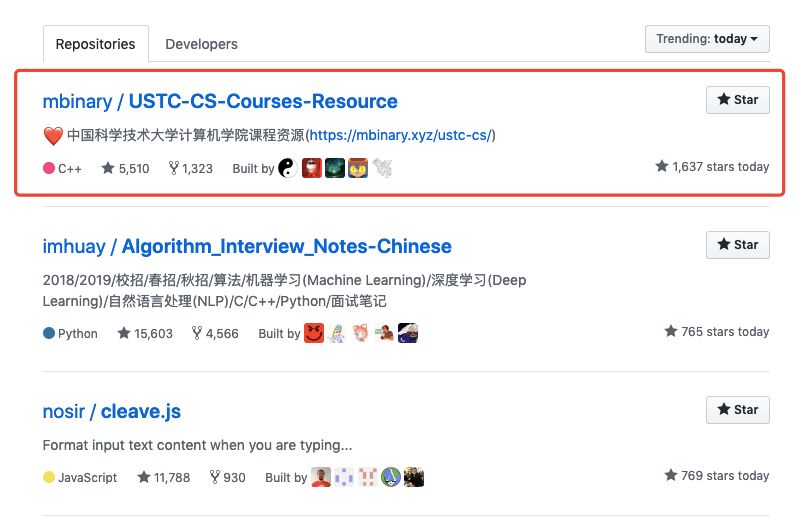The height and width of the screenshot is (524, 793).
Task: Open the mbinary user link
Action: click(77, 101)
